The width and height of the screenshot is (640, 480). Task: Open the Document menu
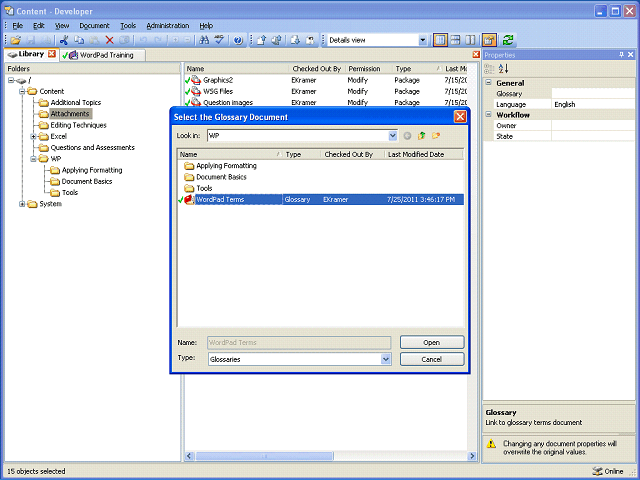pos(94,26)
